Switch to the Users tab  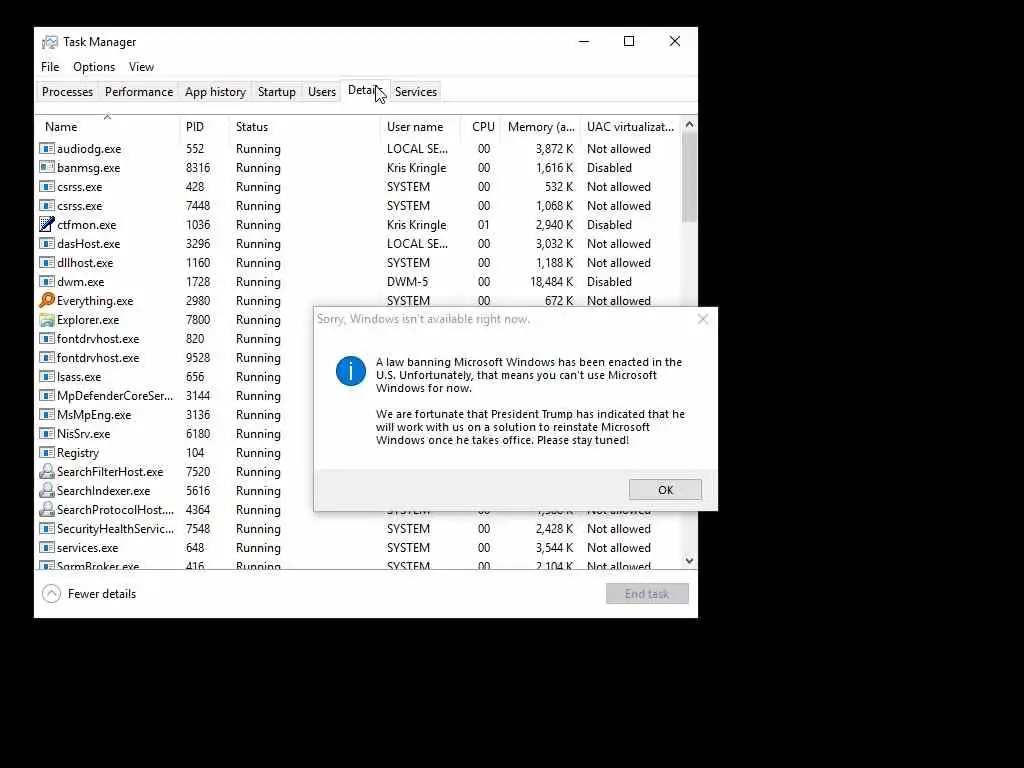[x=322, y=92]
